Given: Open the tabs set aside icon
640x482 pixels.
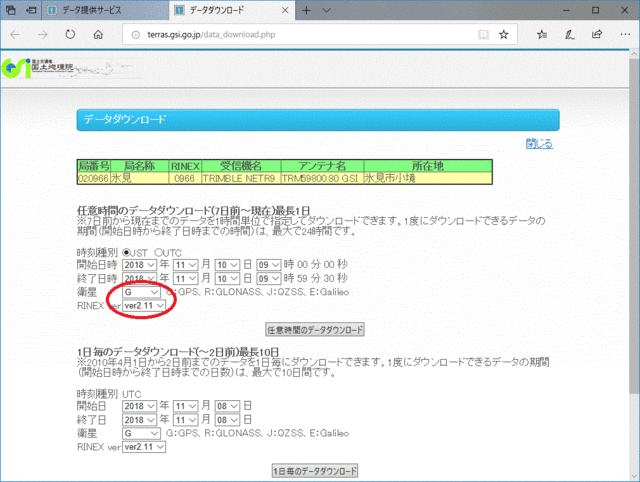Looking at the screenshot, I should [x=11, y=10].
